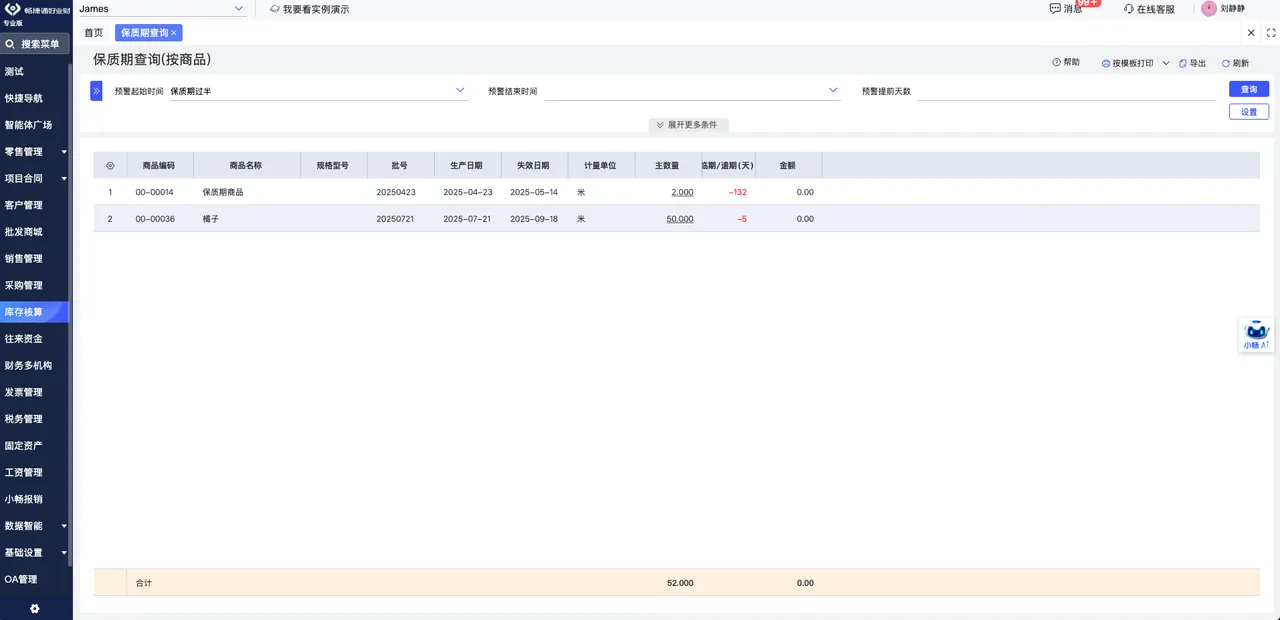Close all tabs with the X icon
The width and height of the screenshot is (1280, 620).
(x=1251, y=33)
